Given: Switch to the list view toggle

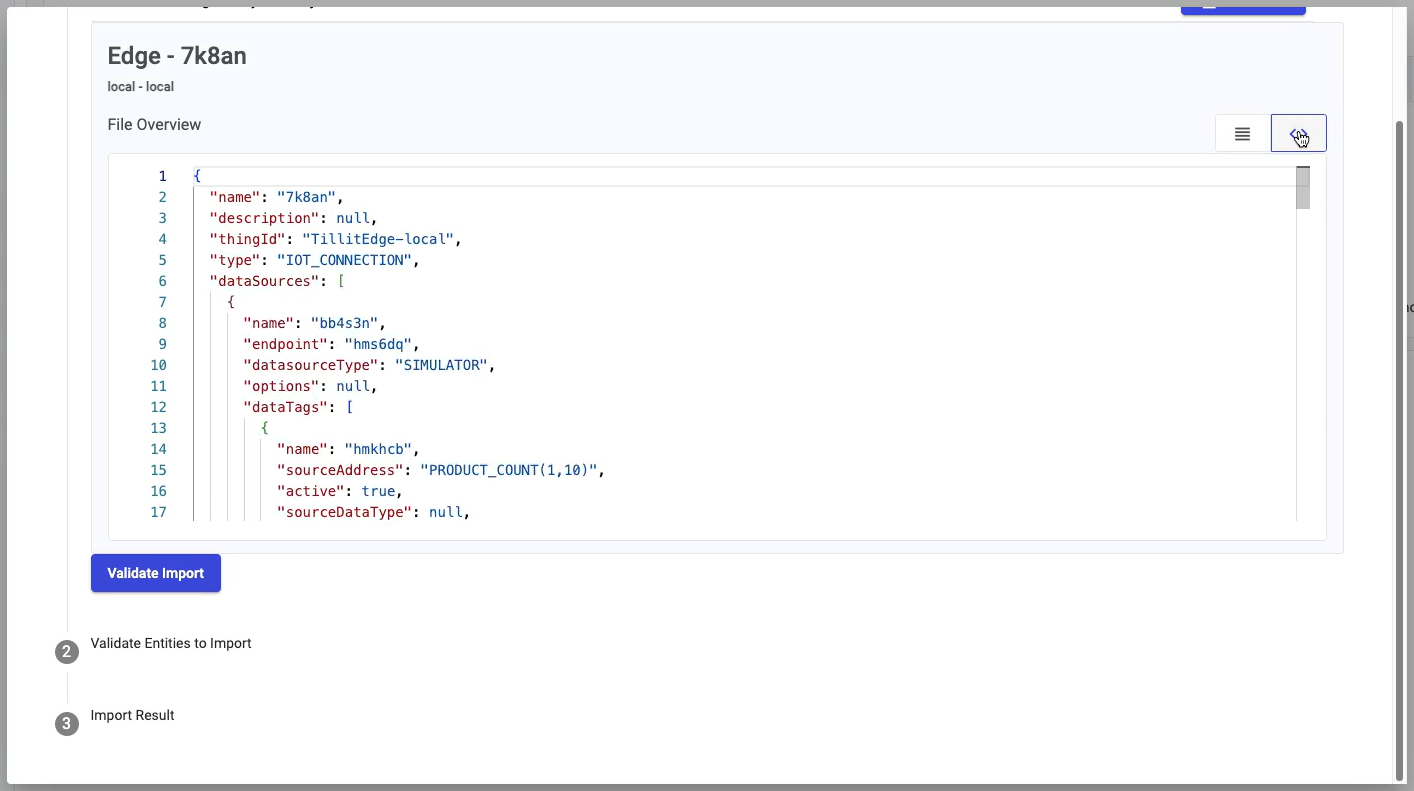Looking at the screenshot, I should (1242, 134).
